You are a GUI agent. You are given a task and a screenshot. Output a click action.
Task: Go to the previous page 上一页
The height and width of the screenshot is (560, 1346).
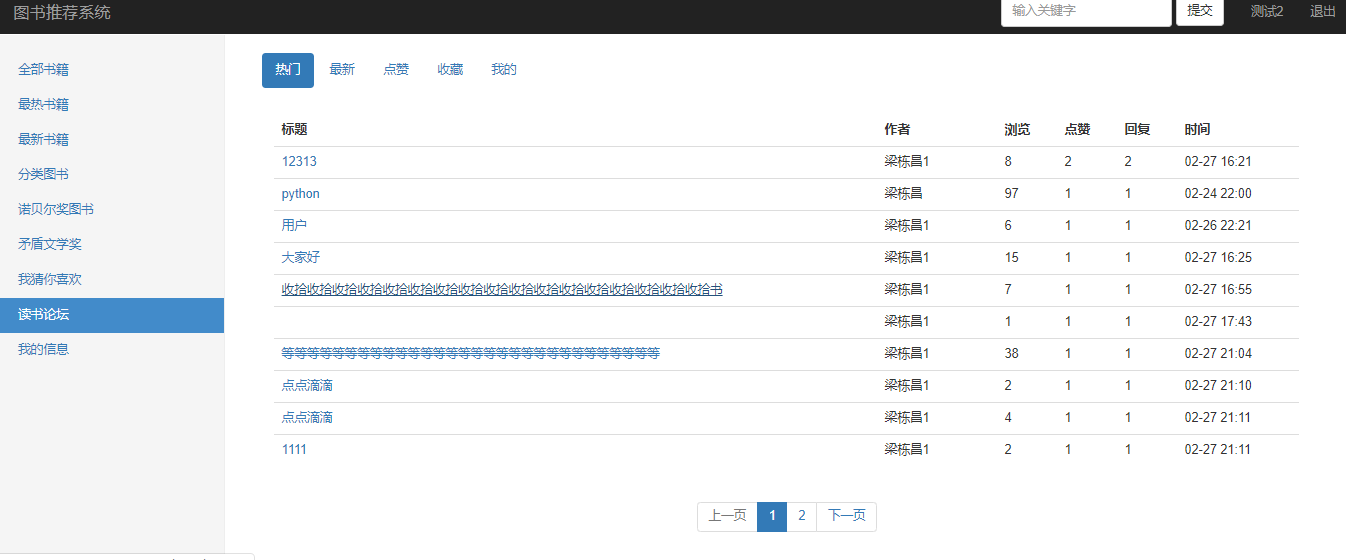(728, 516)
